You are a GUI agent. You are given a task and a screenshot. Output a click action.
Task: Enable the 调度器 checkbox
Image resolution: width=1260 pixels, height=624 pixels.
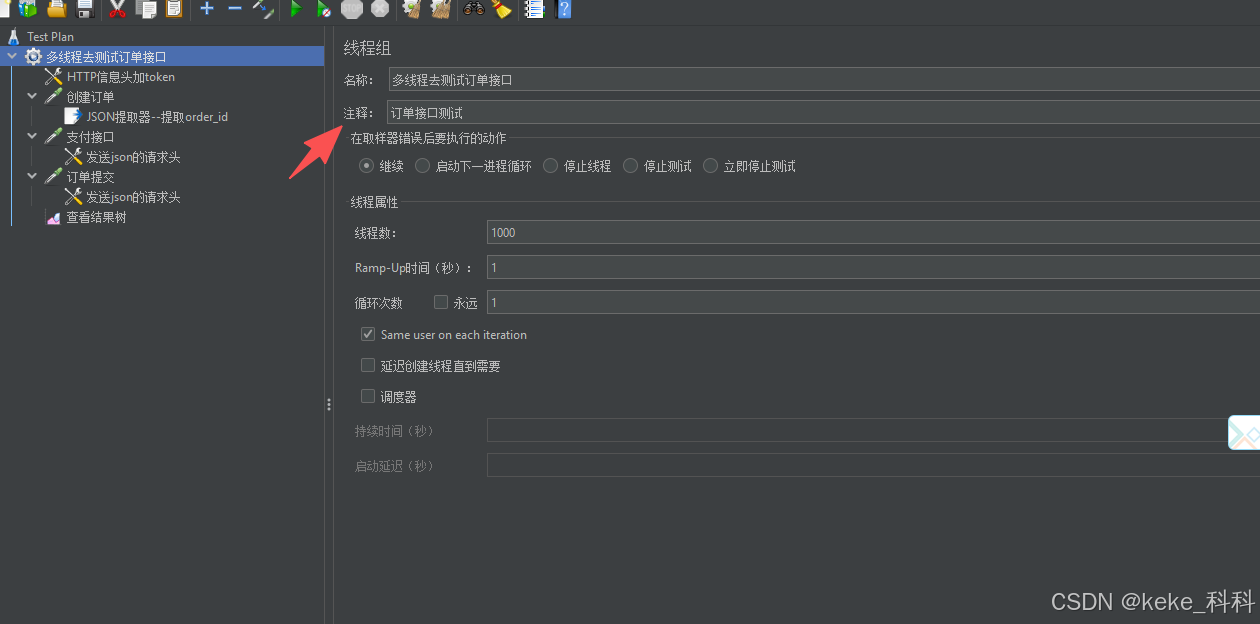pos(368,396)
